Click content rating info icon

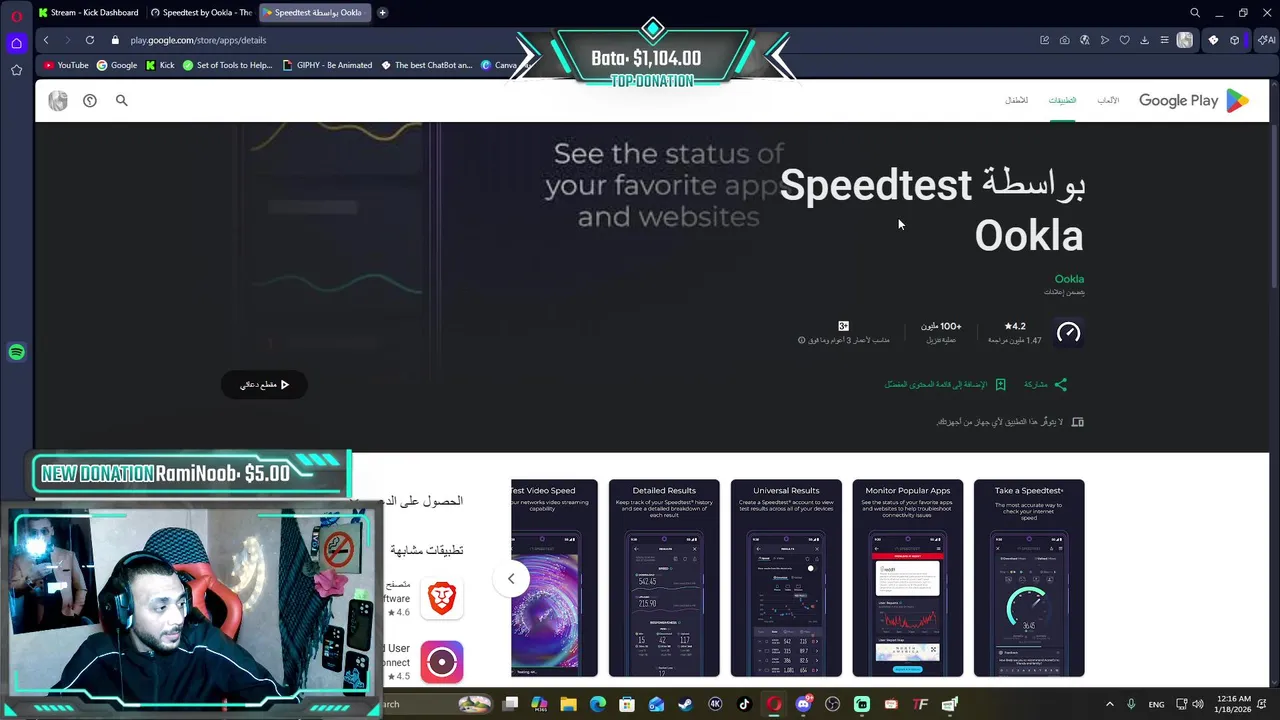801,340
